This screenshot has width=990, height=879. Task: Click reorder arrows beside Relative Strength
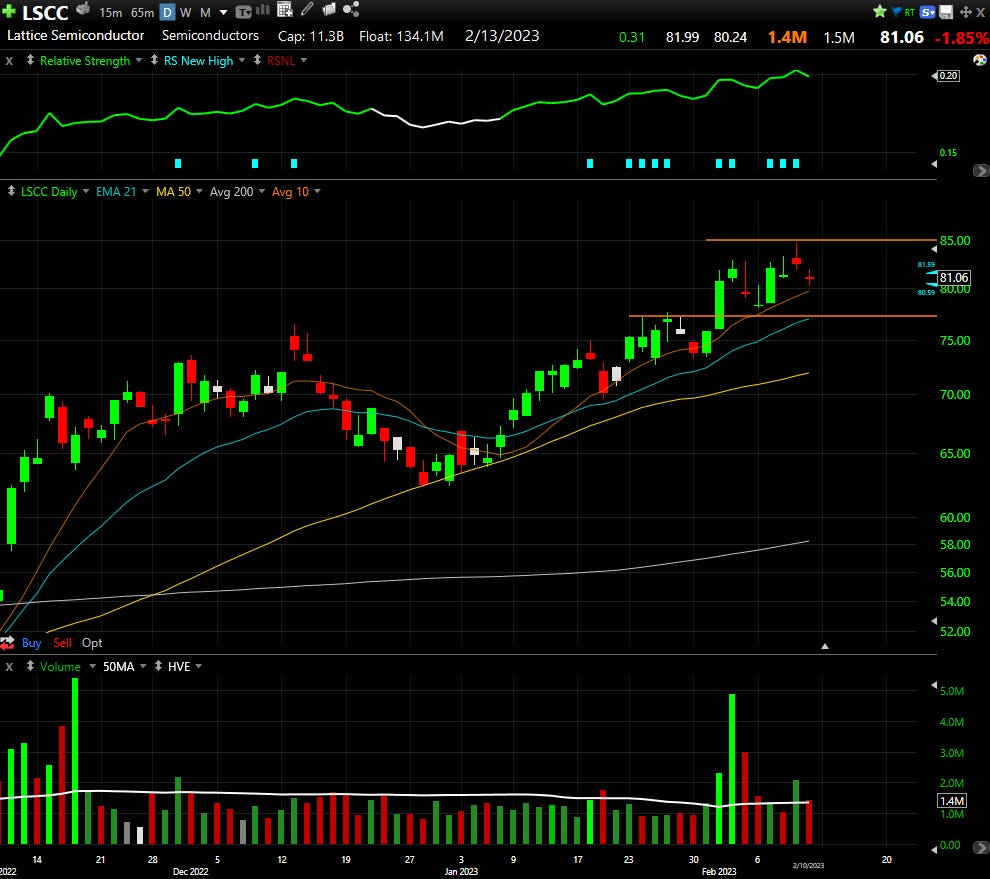[x=30, y=60]
